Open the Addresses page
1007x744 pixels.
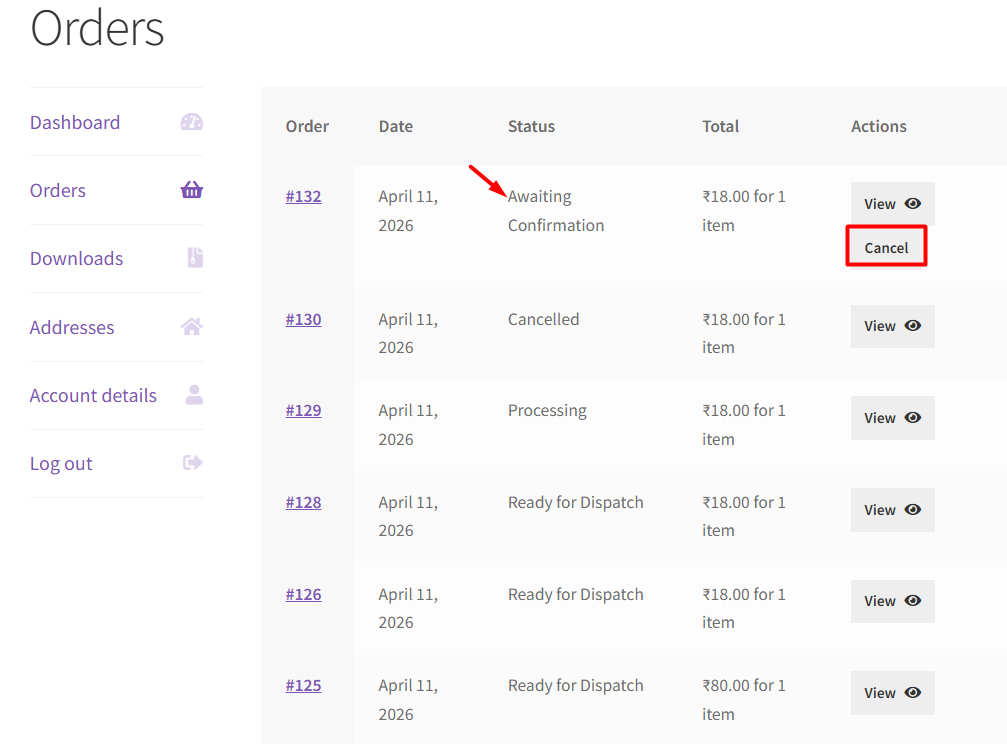(x=72, y=327)
